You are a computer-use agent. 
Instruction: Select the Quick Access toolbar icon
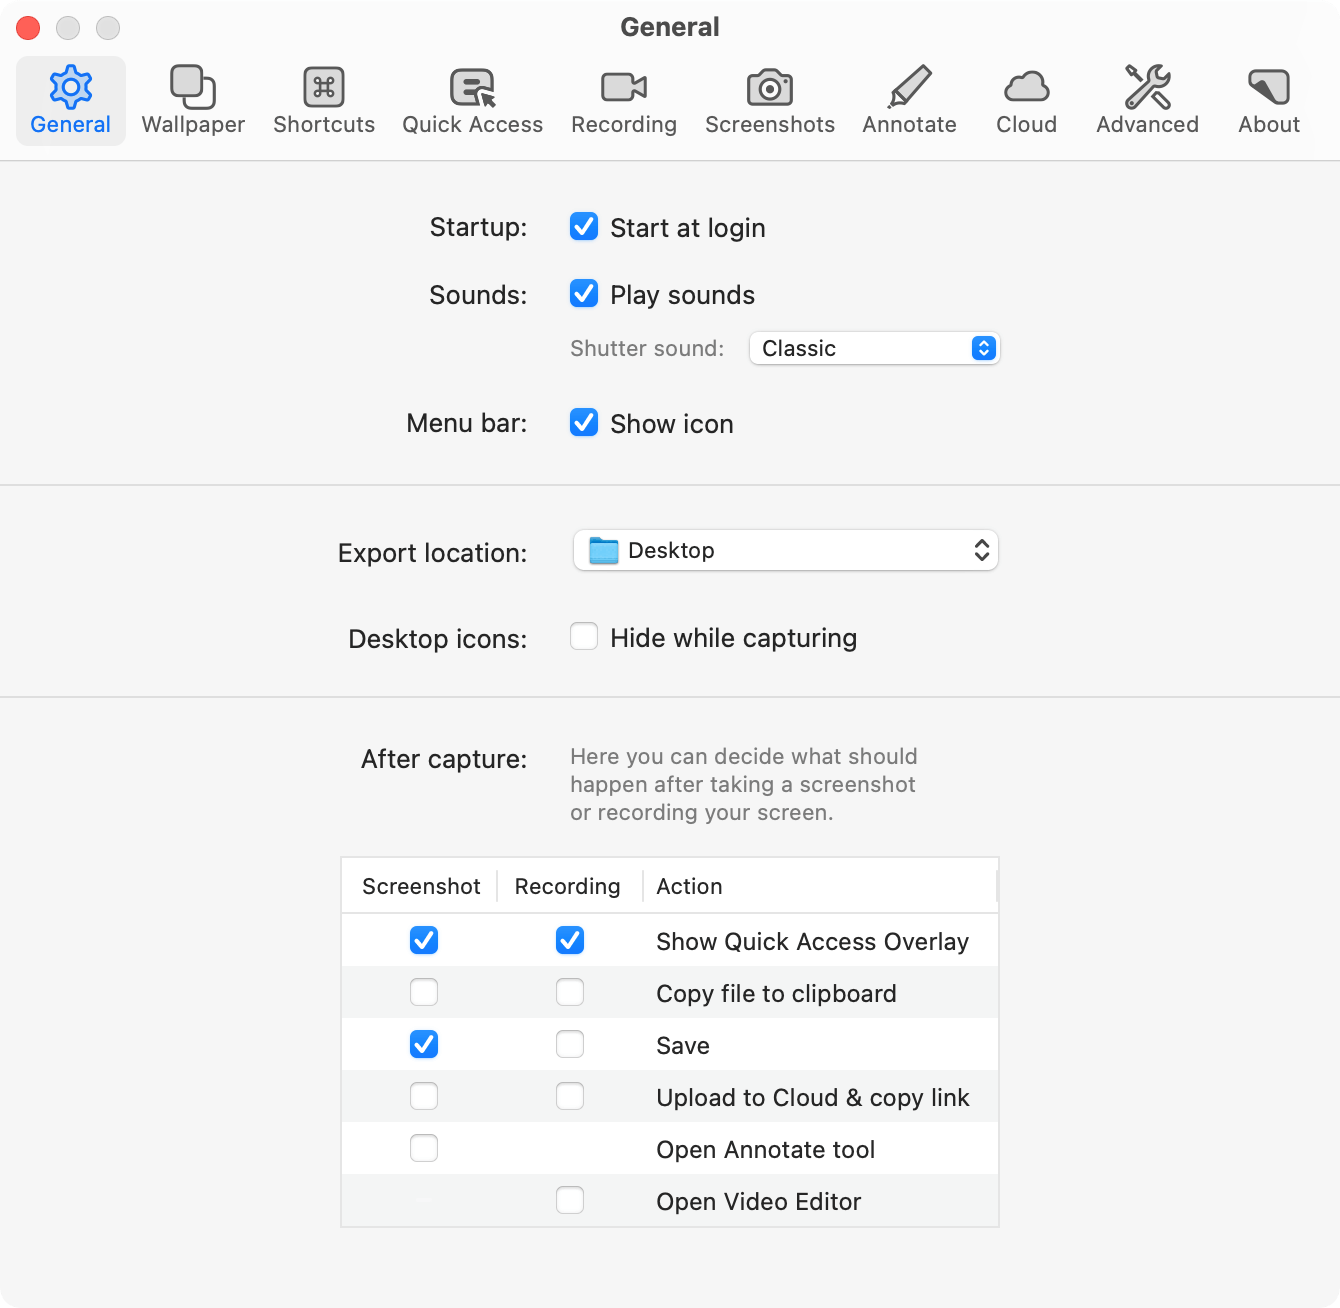[472, 88]
